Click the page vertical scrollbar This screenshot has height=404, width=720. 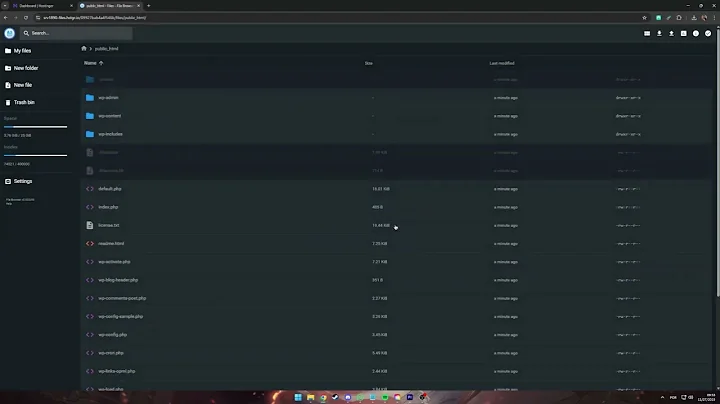pyautogui.click(x=718, y=161)
